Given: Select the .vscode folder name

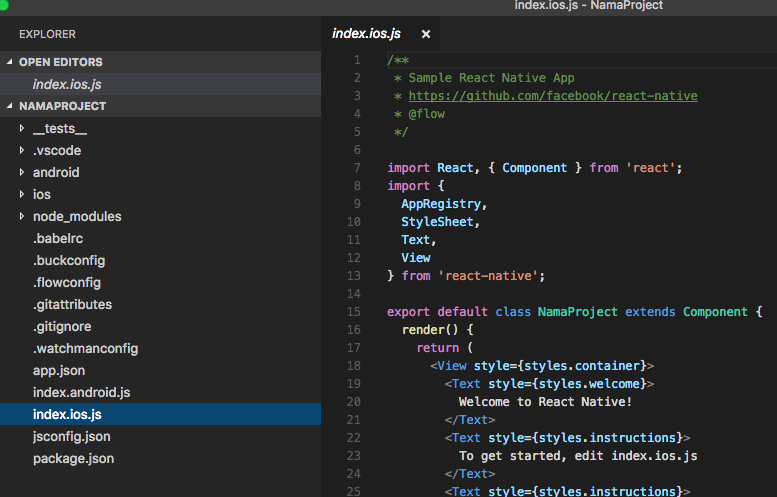Looking at the screenshot, I should coord(57,151).
